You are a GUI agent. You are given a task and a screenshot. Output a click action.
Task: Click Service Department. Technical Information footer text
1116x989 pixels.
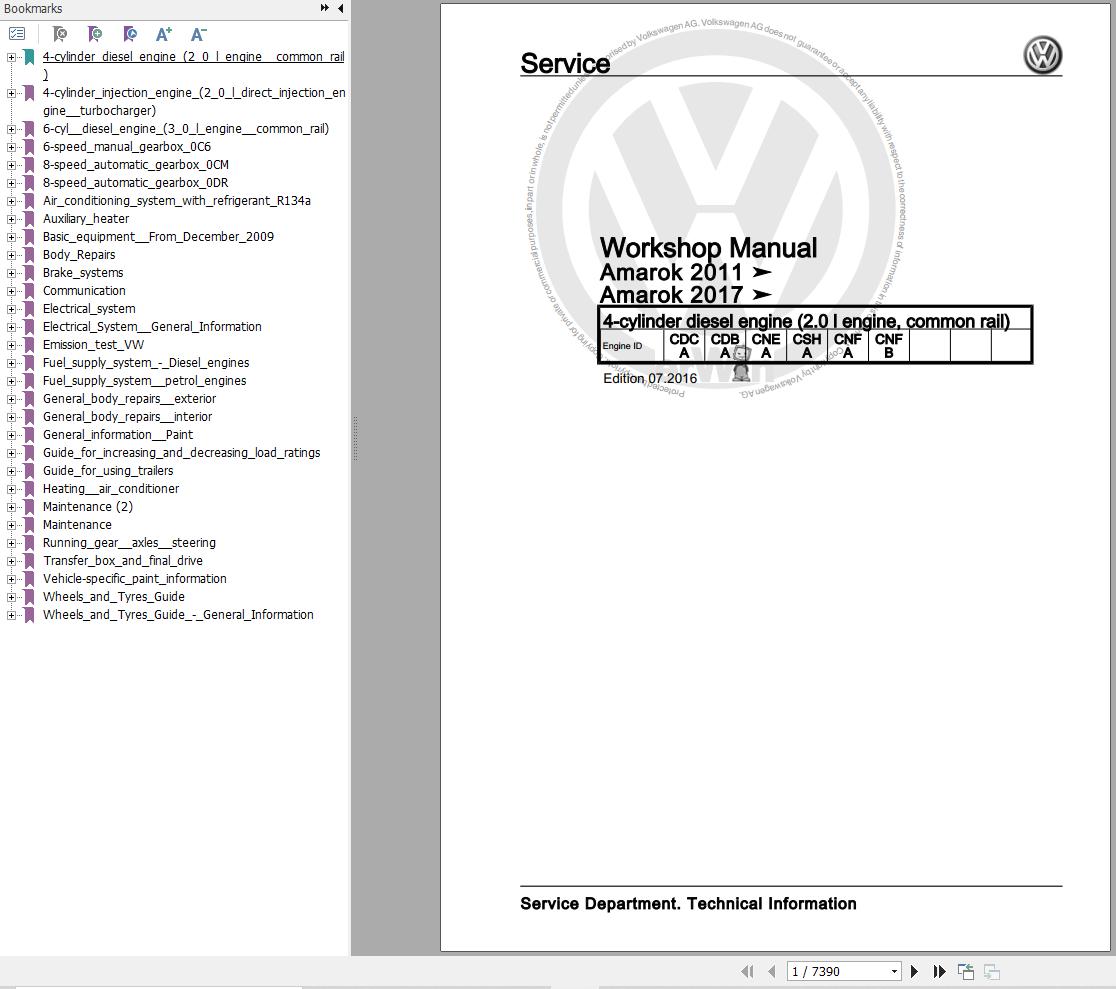pyautogui.click(x=688, y=904)
